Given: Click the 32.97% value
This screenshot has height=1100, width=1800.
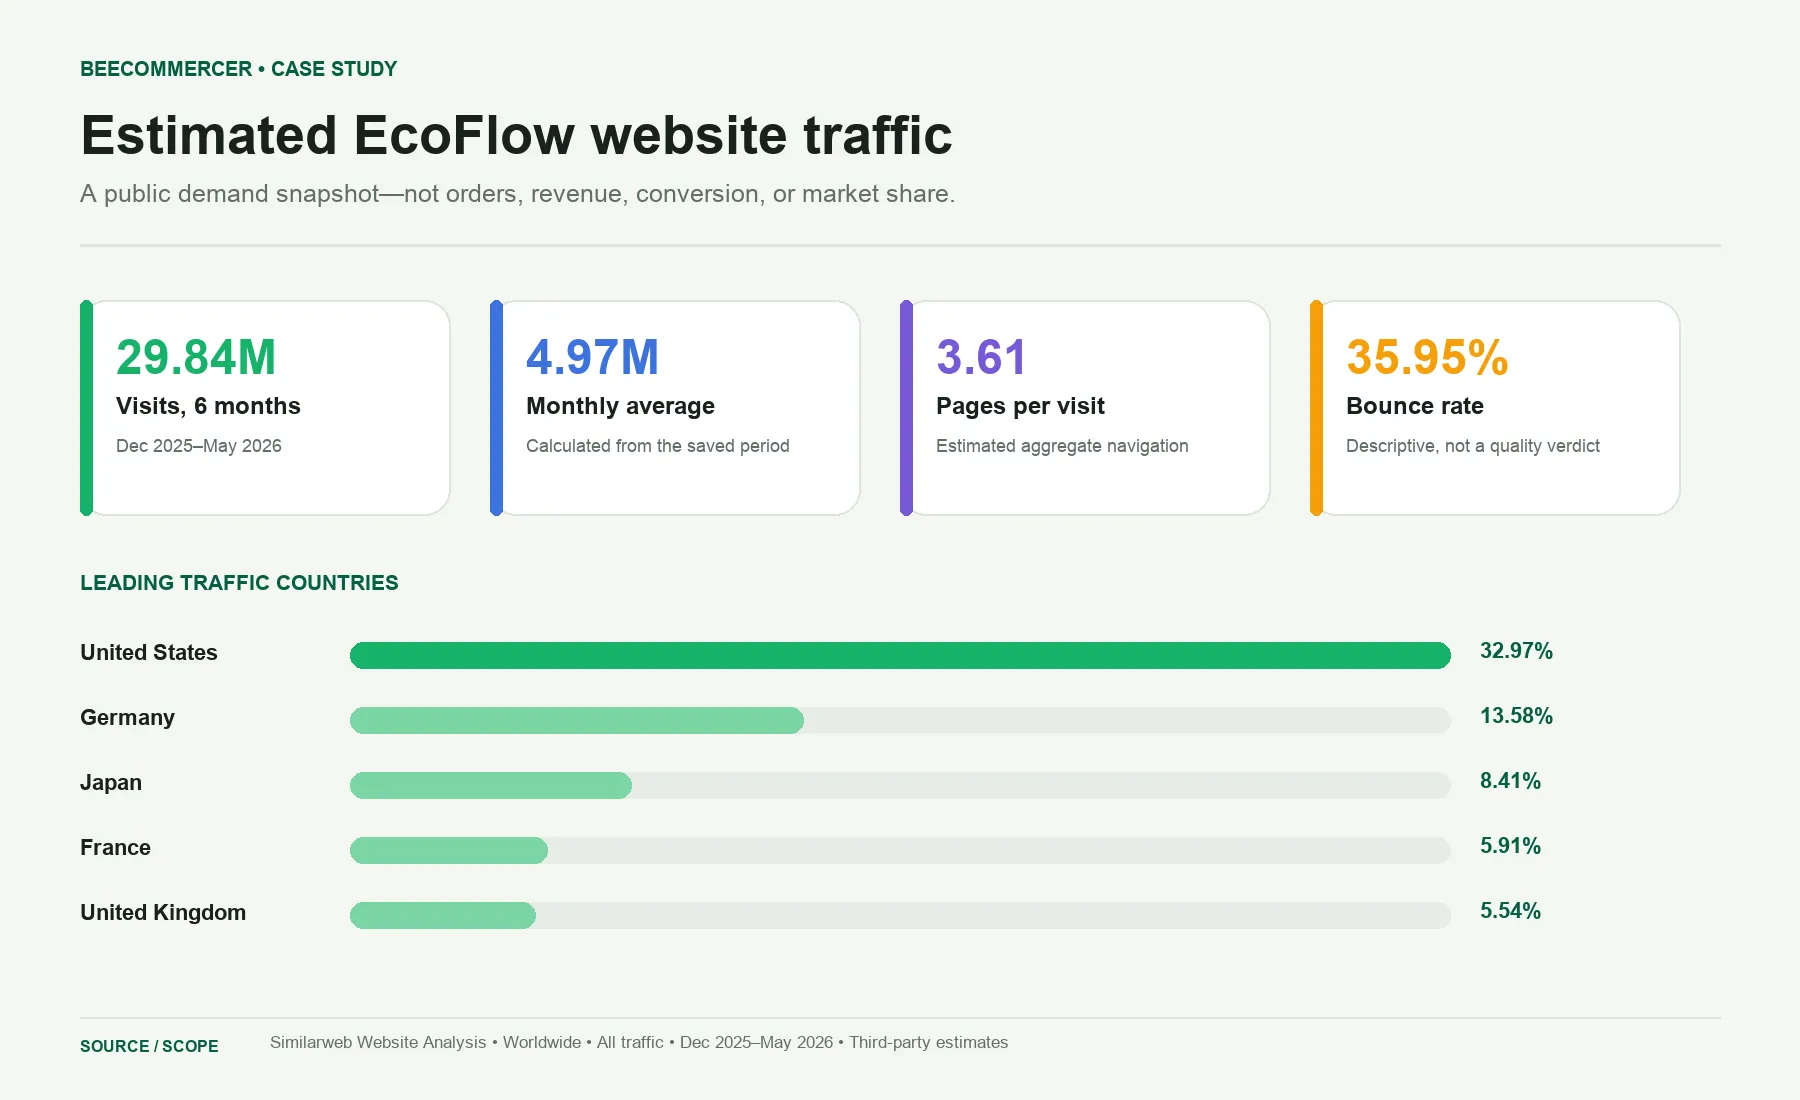Looking at the screenshot, I should (1516, 651).
